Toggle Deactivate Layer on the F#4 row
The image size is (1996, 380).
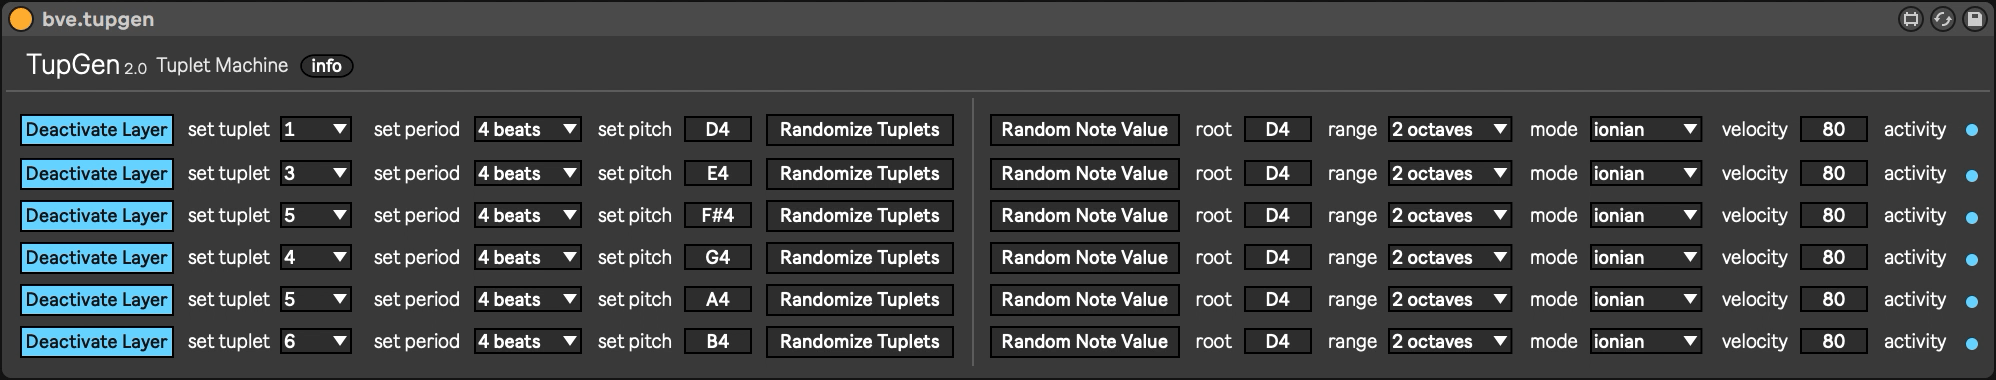[97, 216]
